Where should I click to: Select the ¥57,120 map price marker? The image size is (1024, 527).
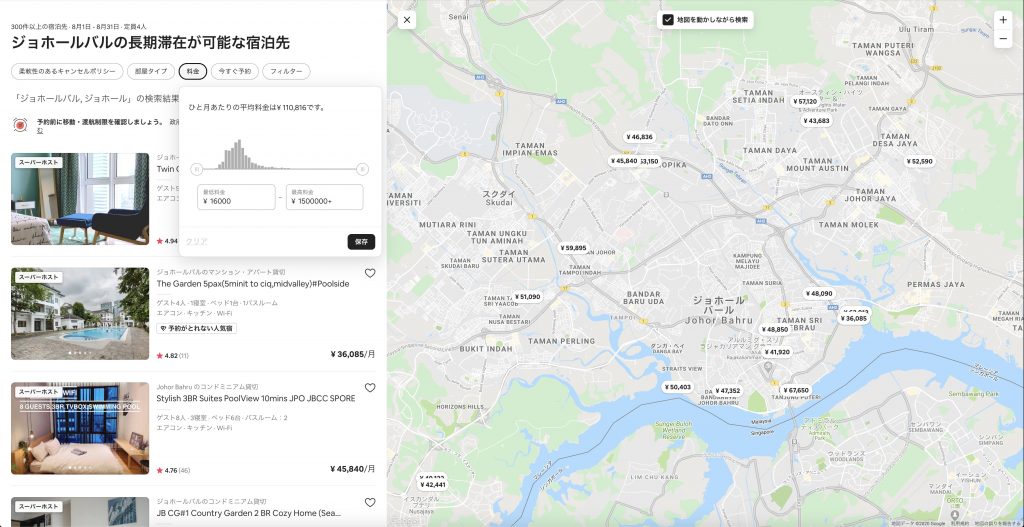point(805,101)
